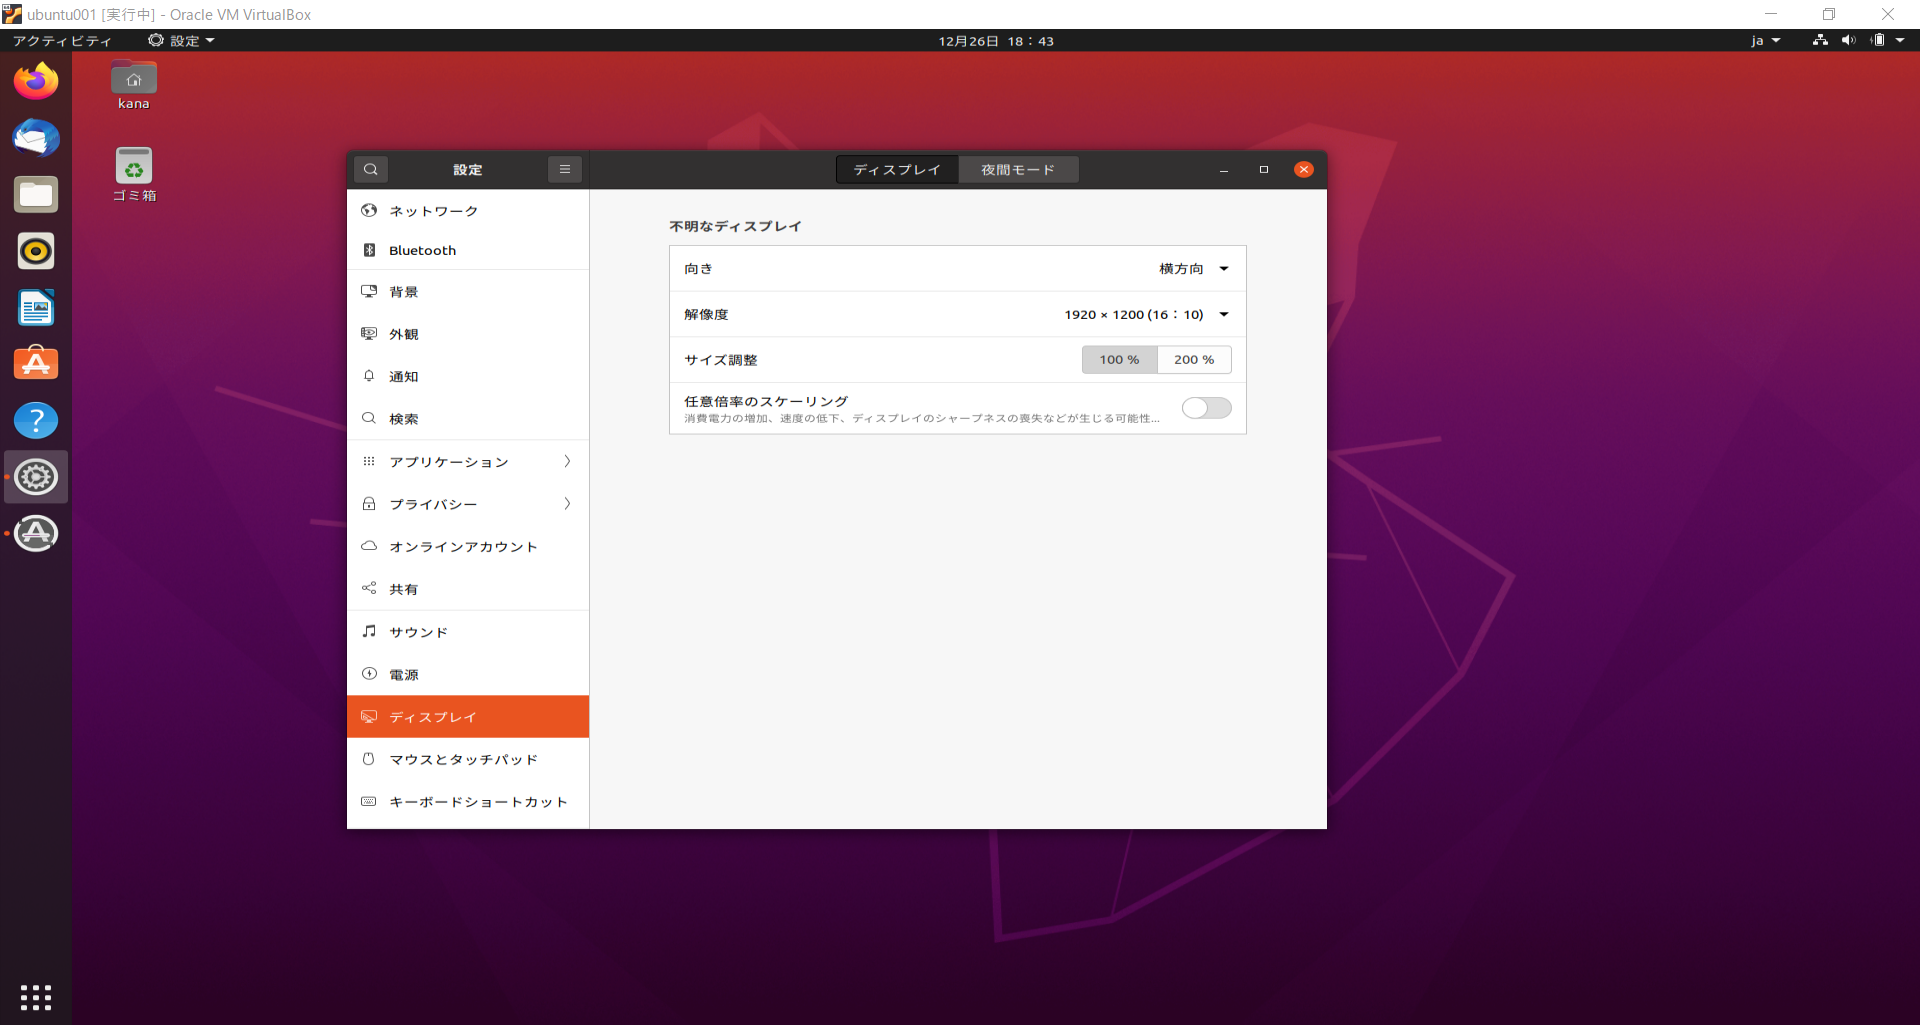
Task: Open Bluetooth settings in the sidebar
Action: (468, 250)
